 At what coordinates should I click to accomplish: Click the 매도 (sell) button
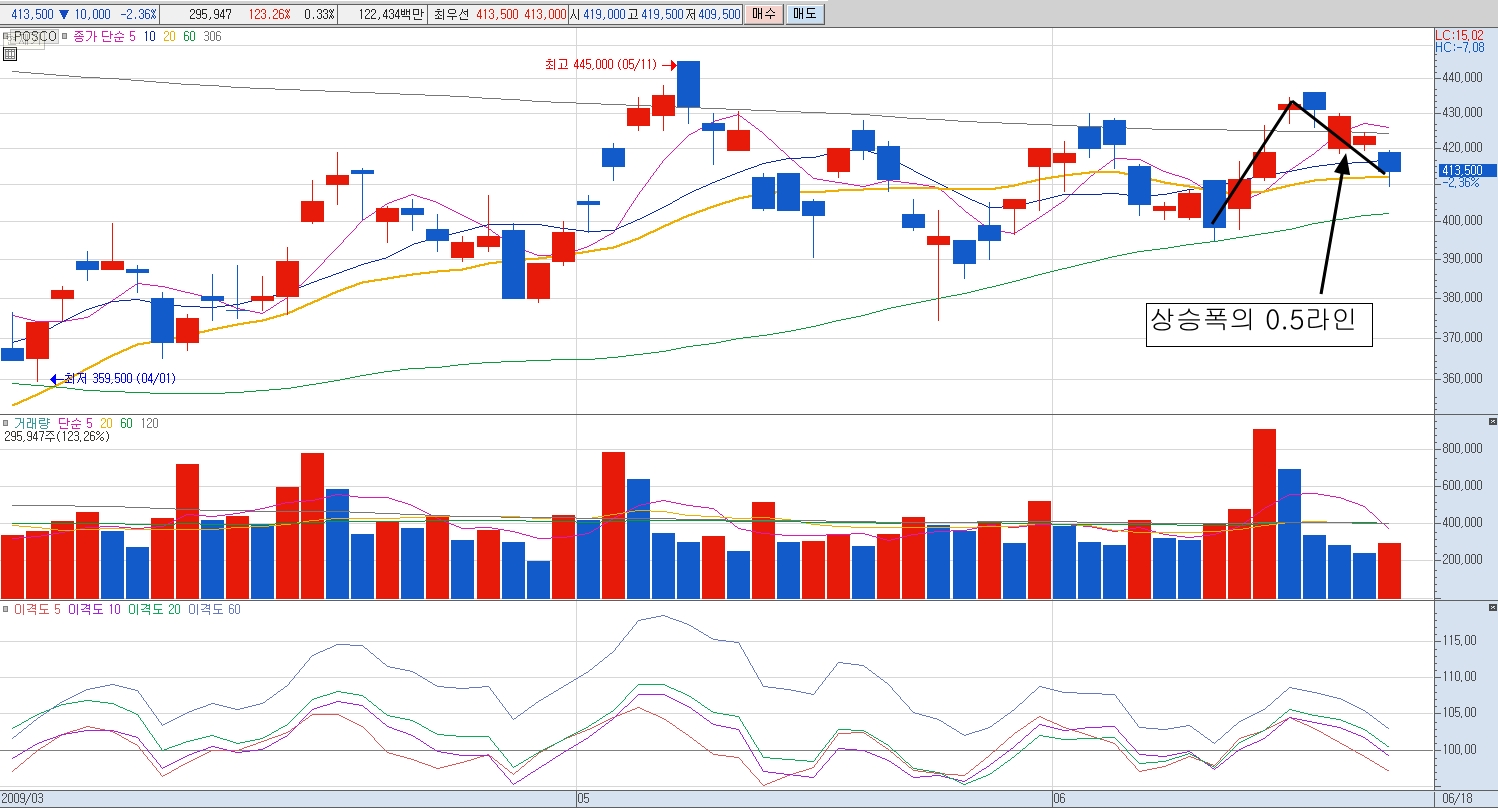coord(805,14)
